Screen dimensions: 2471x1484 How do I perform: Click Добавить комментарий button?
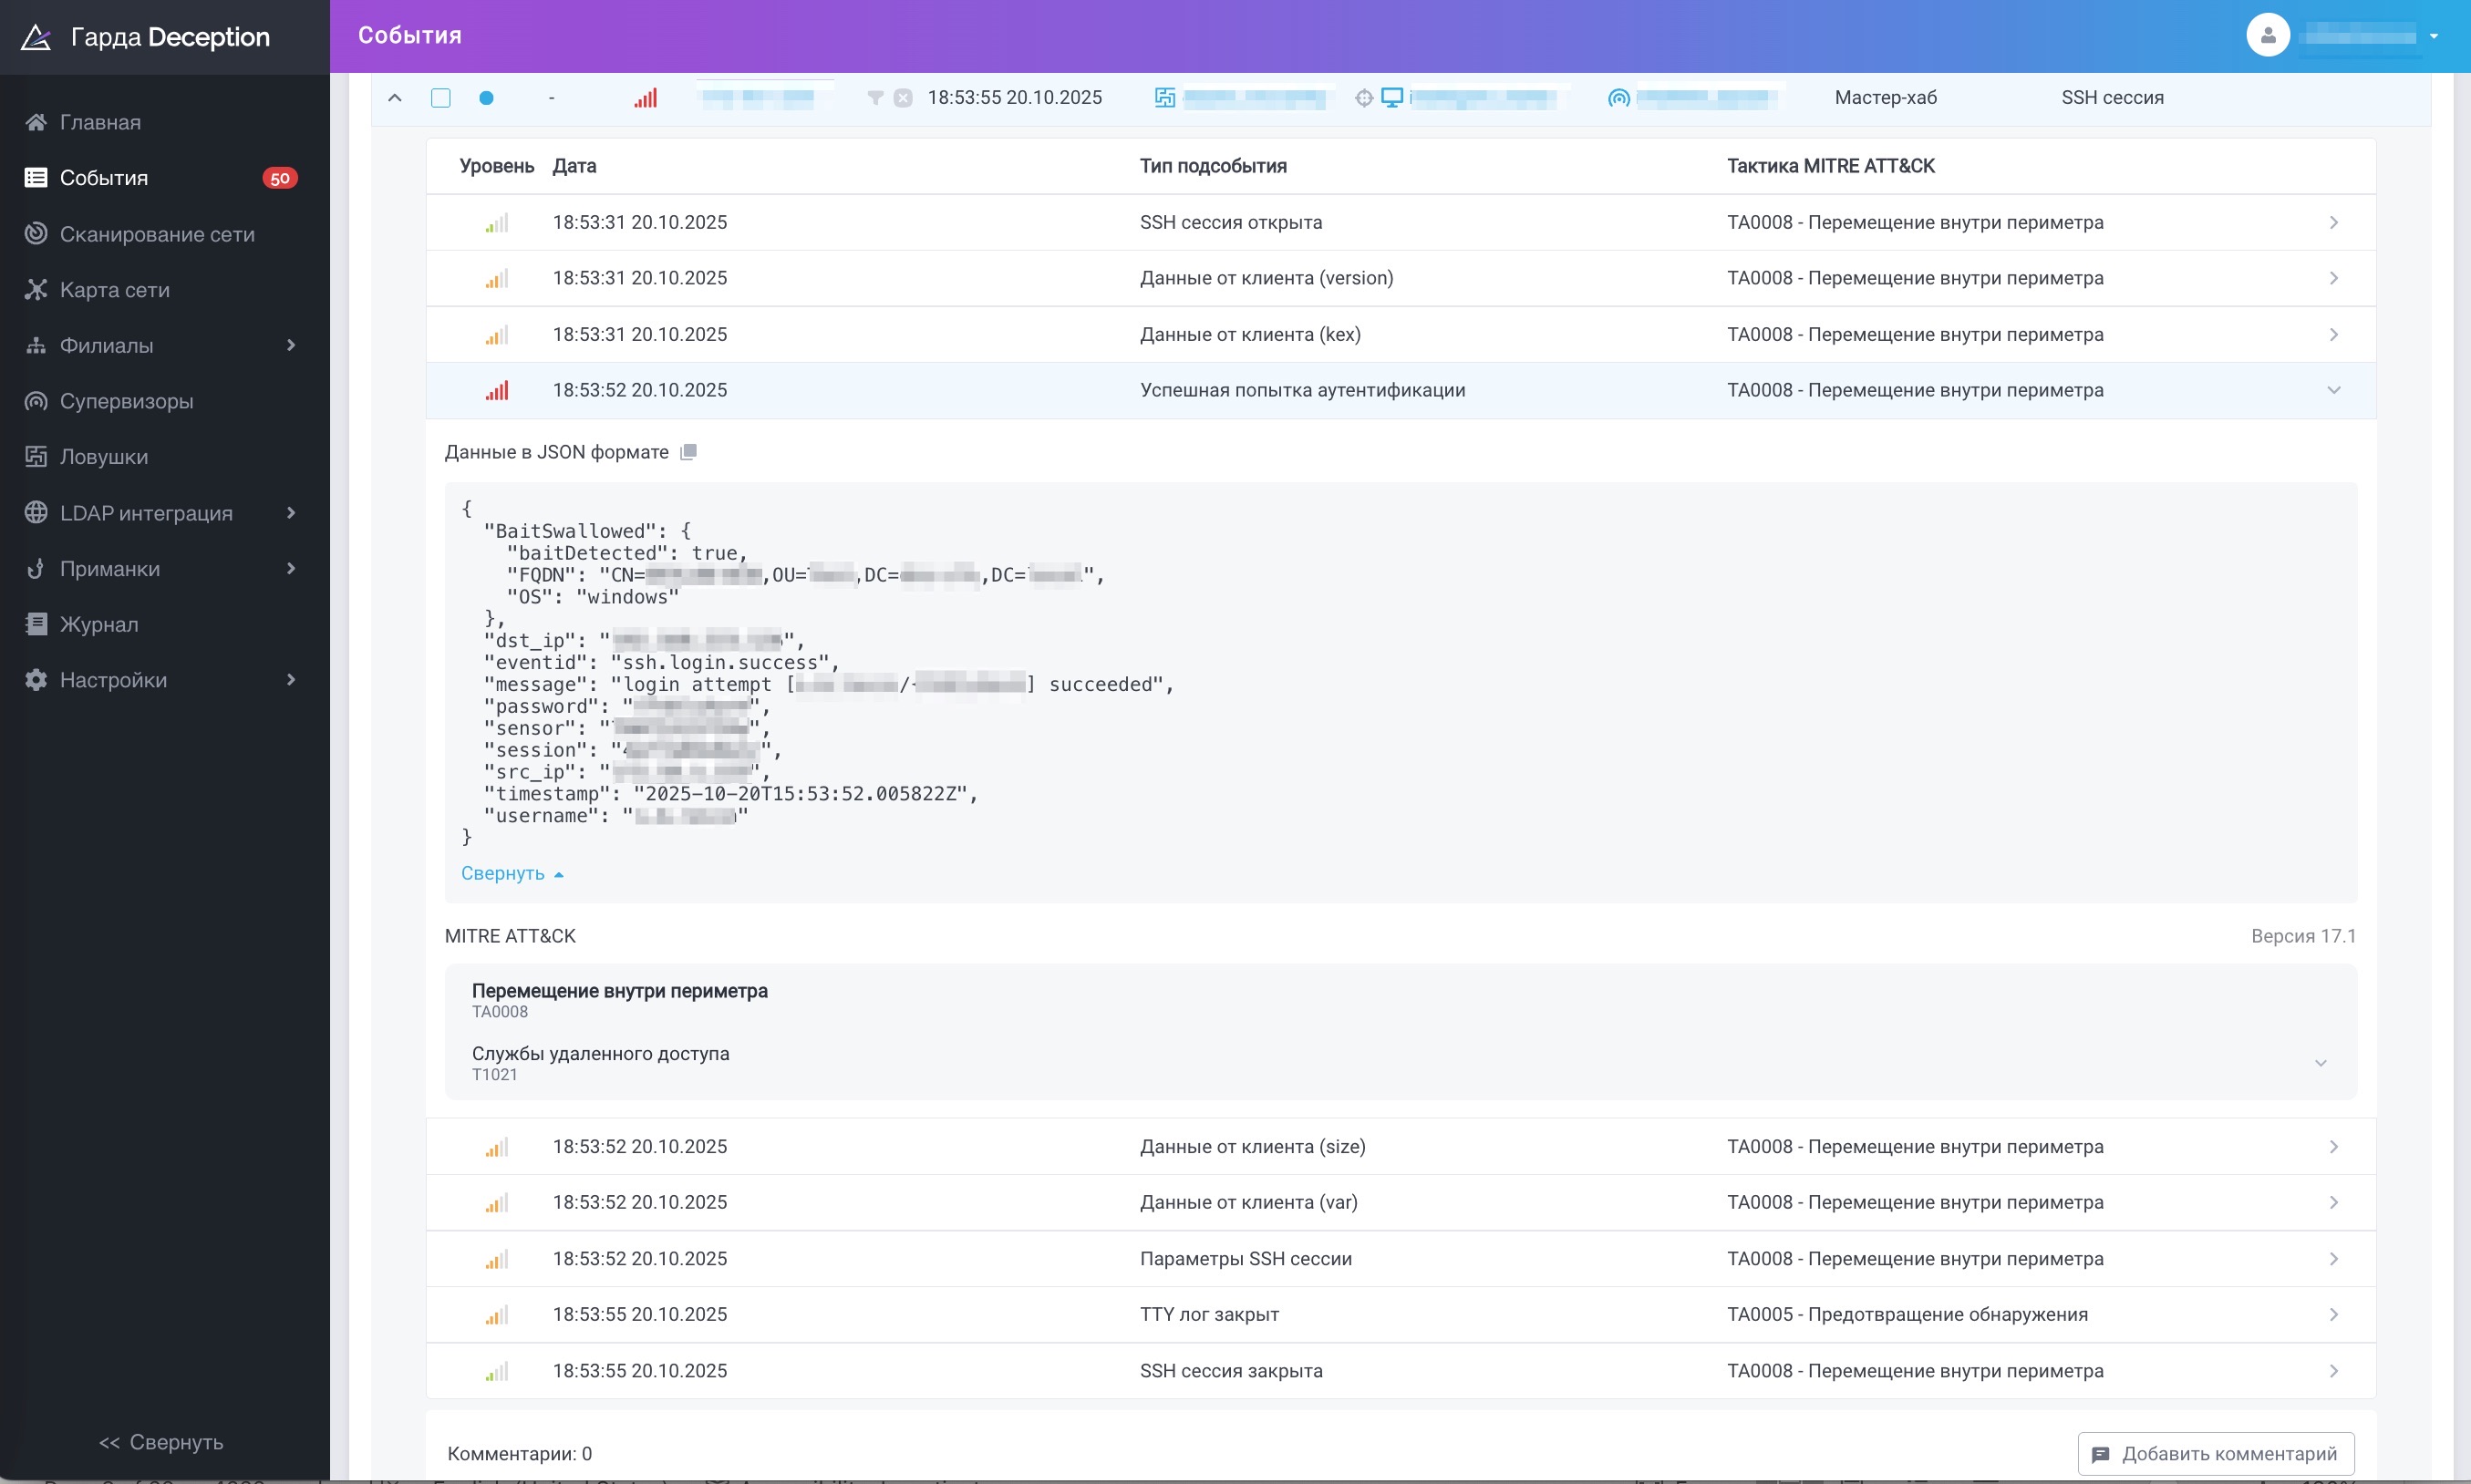2215,1453
